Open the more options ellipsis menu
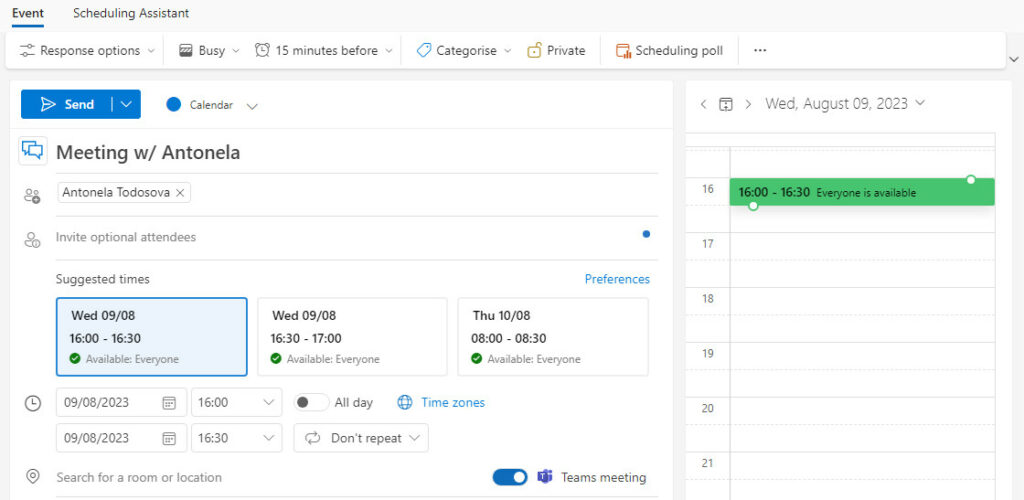Screen dimensions: 1024x500 coord(760,50)
